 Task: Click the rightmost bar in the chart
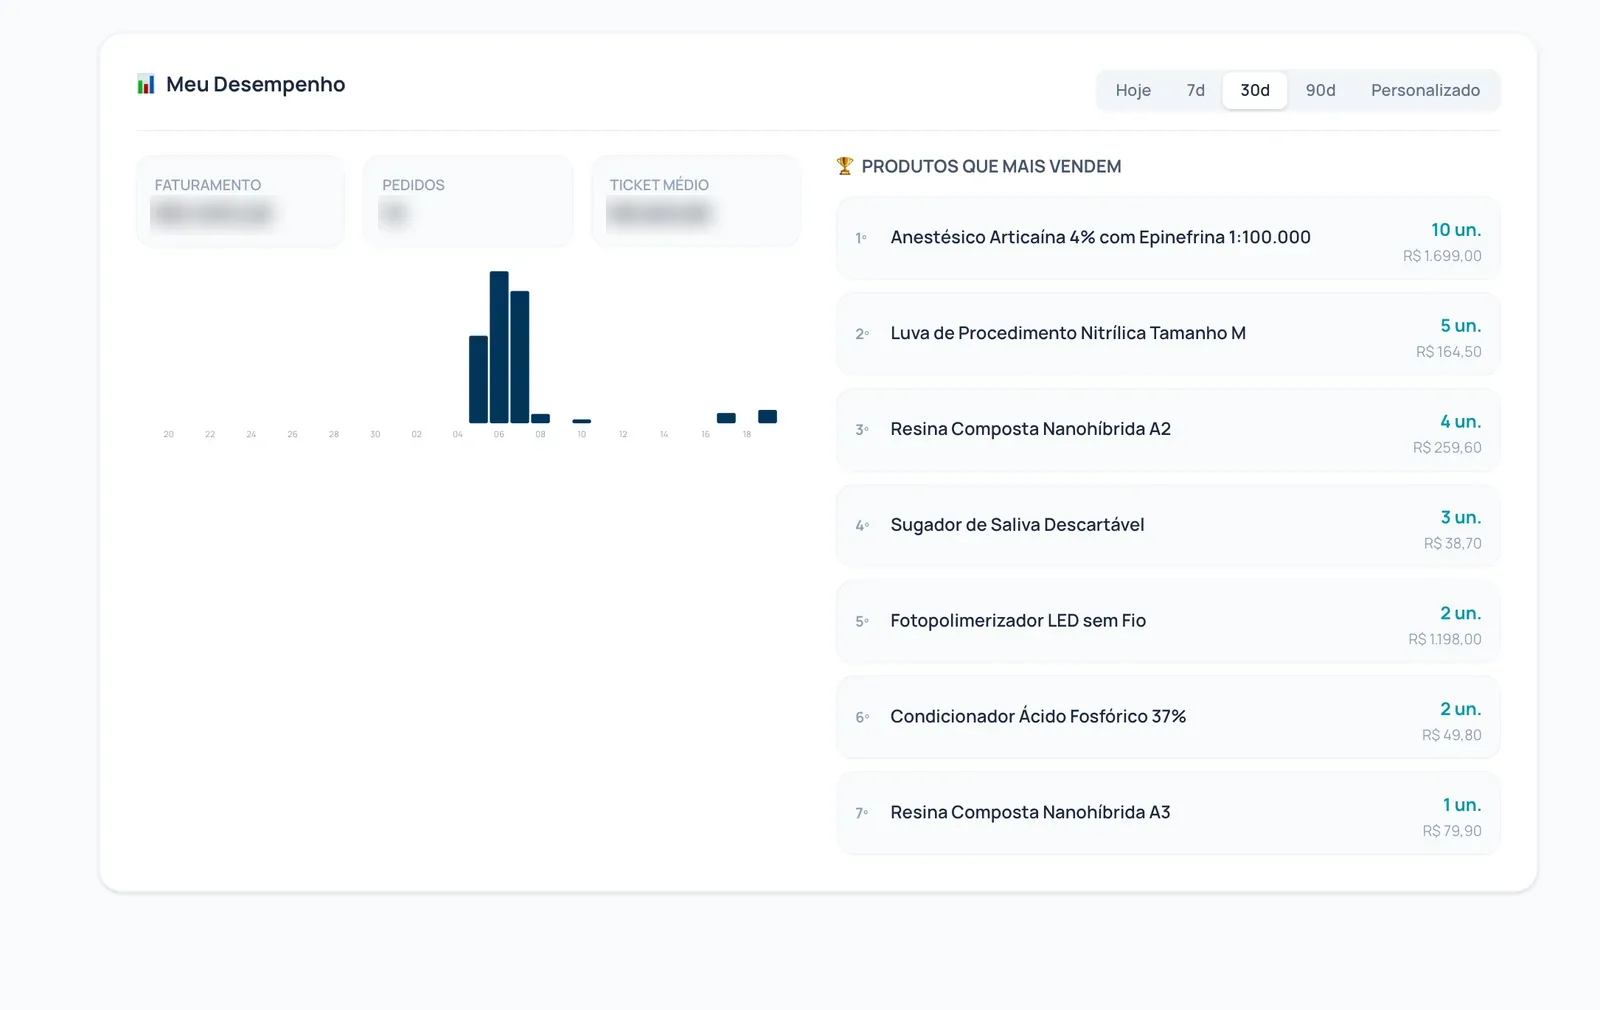coord(767,416)
